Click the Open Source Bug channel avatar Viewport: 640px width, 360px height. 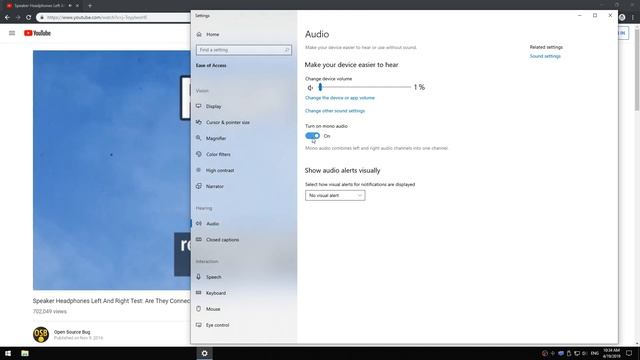click(x=41, y=334)
